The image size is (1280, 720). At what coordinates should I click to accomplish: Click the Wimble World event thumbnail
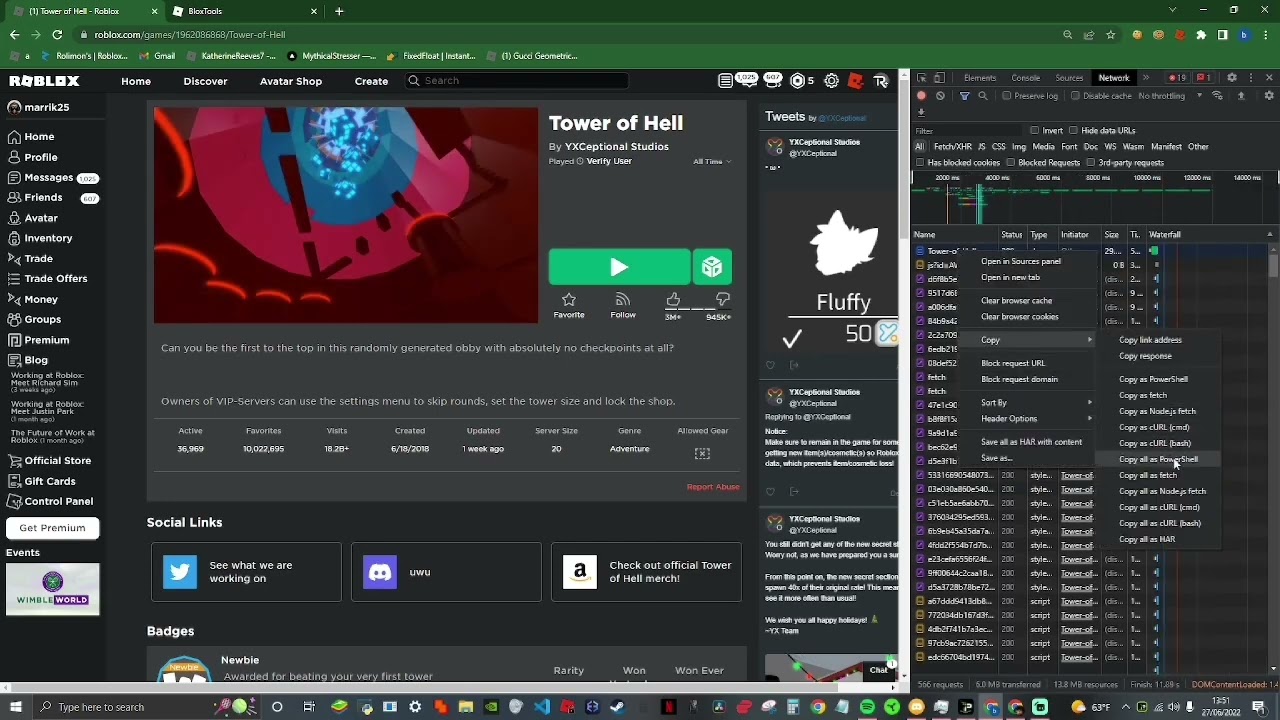point(53,588)
